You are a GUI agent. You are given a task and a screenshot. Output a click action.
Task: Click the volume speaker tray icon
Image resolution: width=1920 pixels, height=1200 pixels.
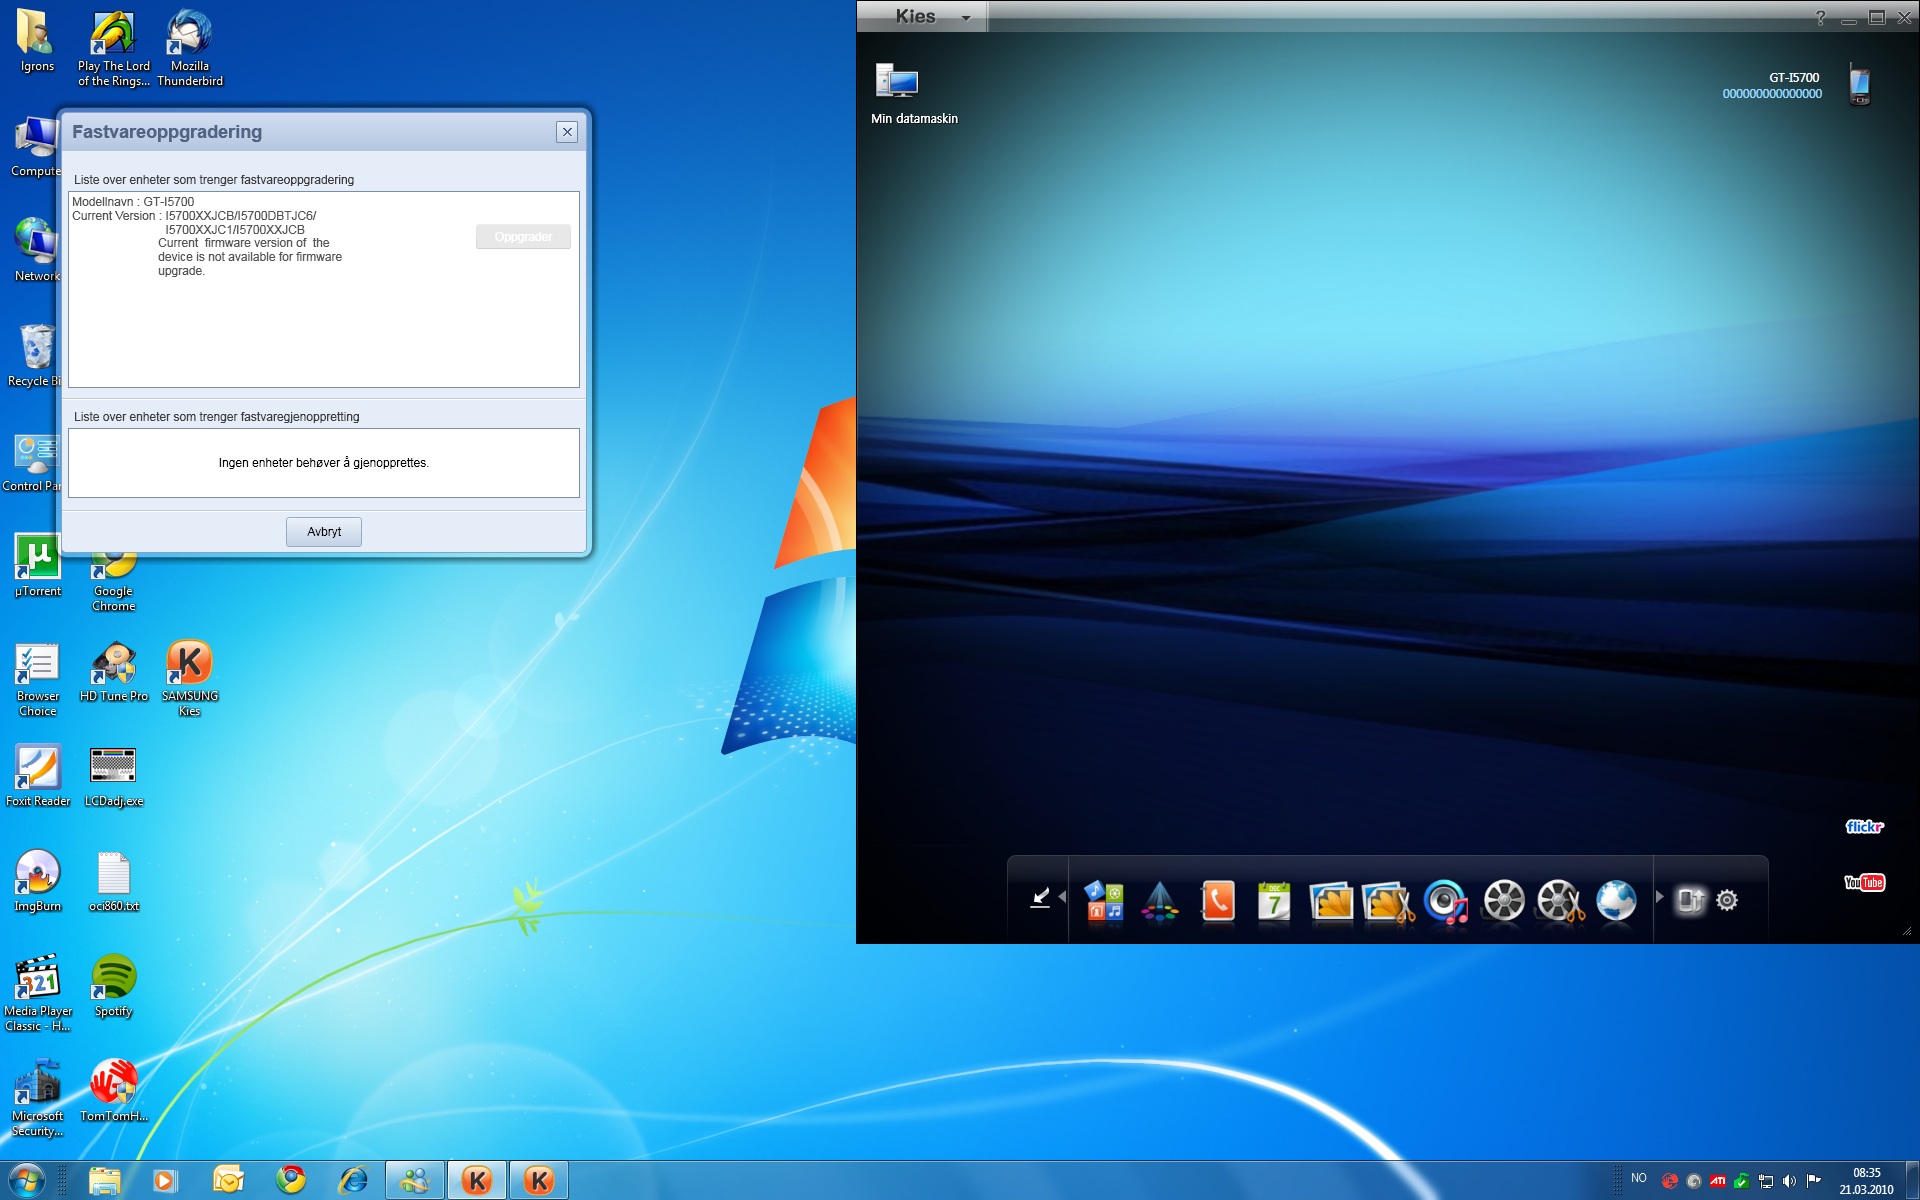(x=1789, y=1181)
